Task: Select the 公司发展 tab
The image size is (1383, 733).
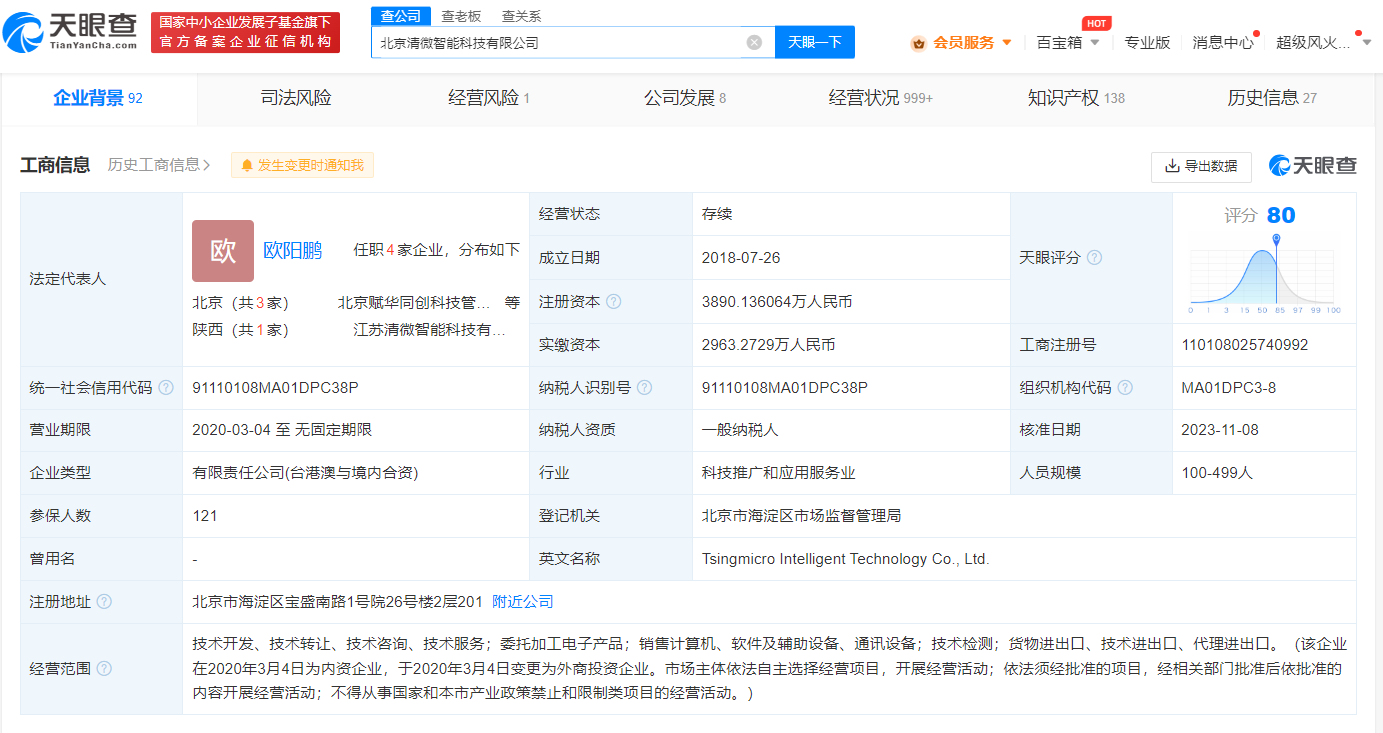Action: click(685, 98)
